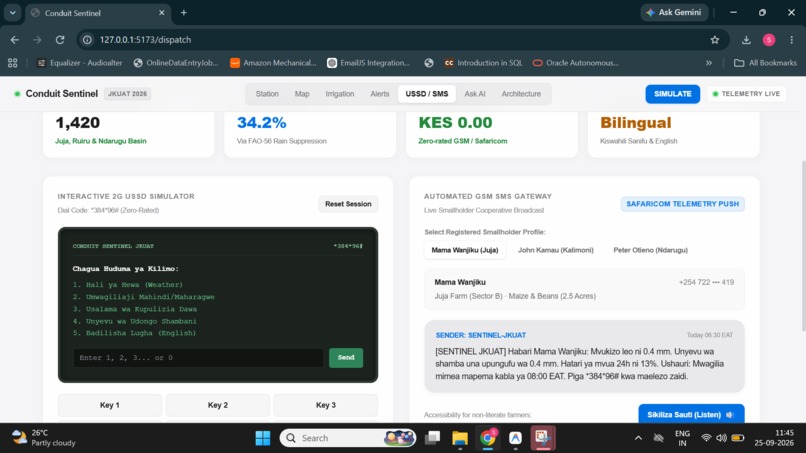Open the apps grid in bookmarks bar
806x453 pixels.
pos(13,63)
